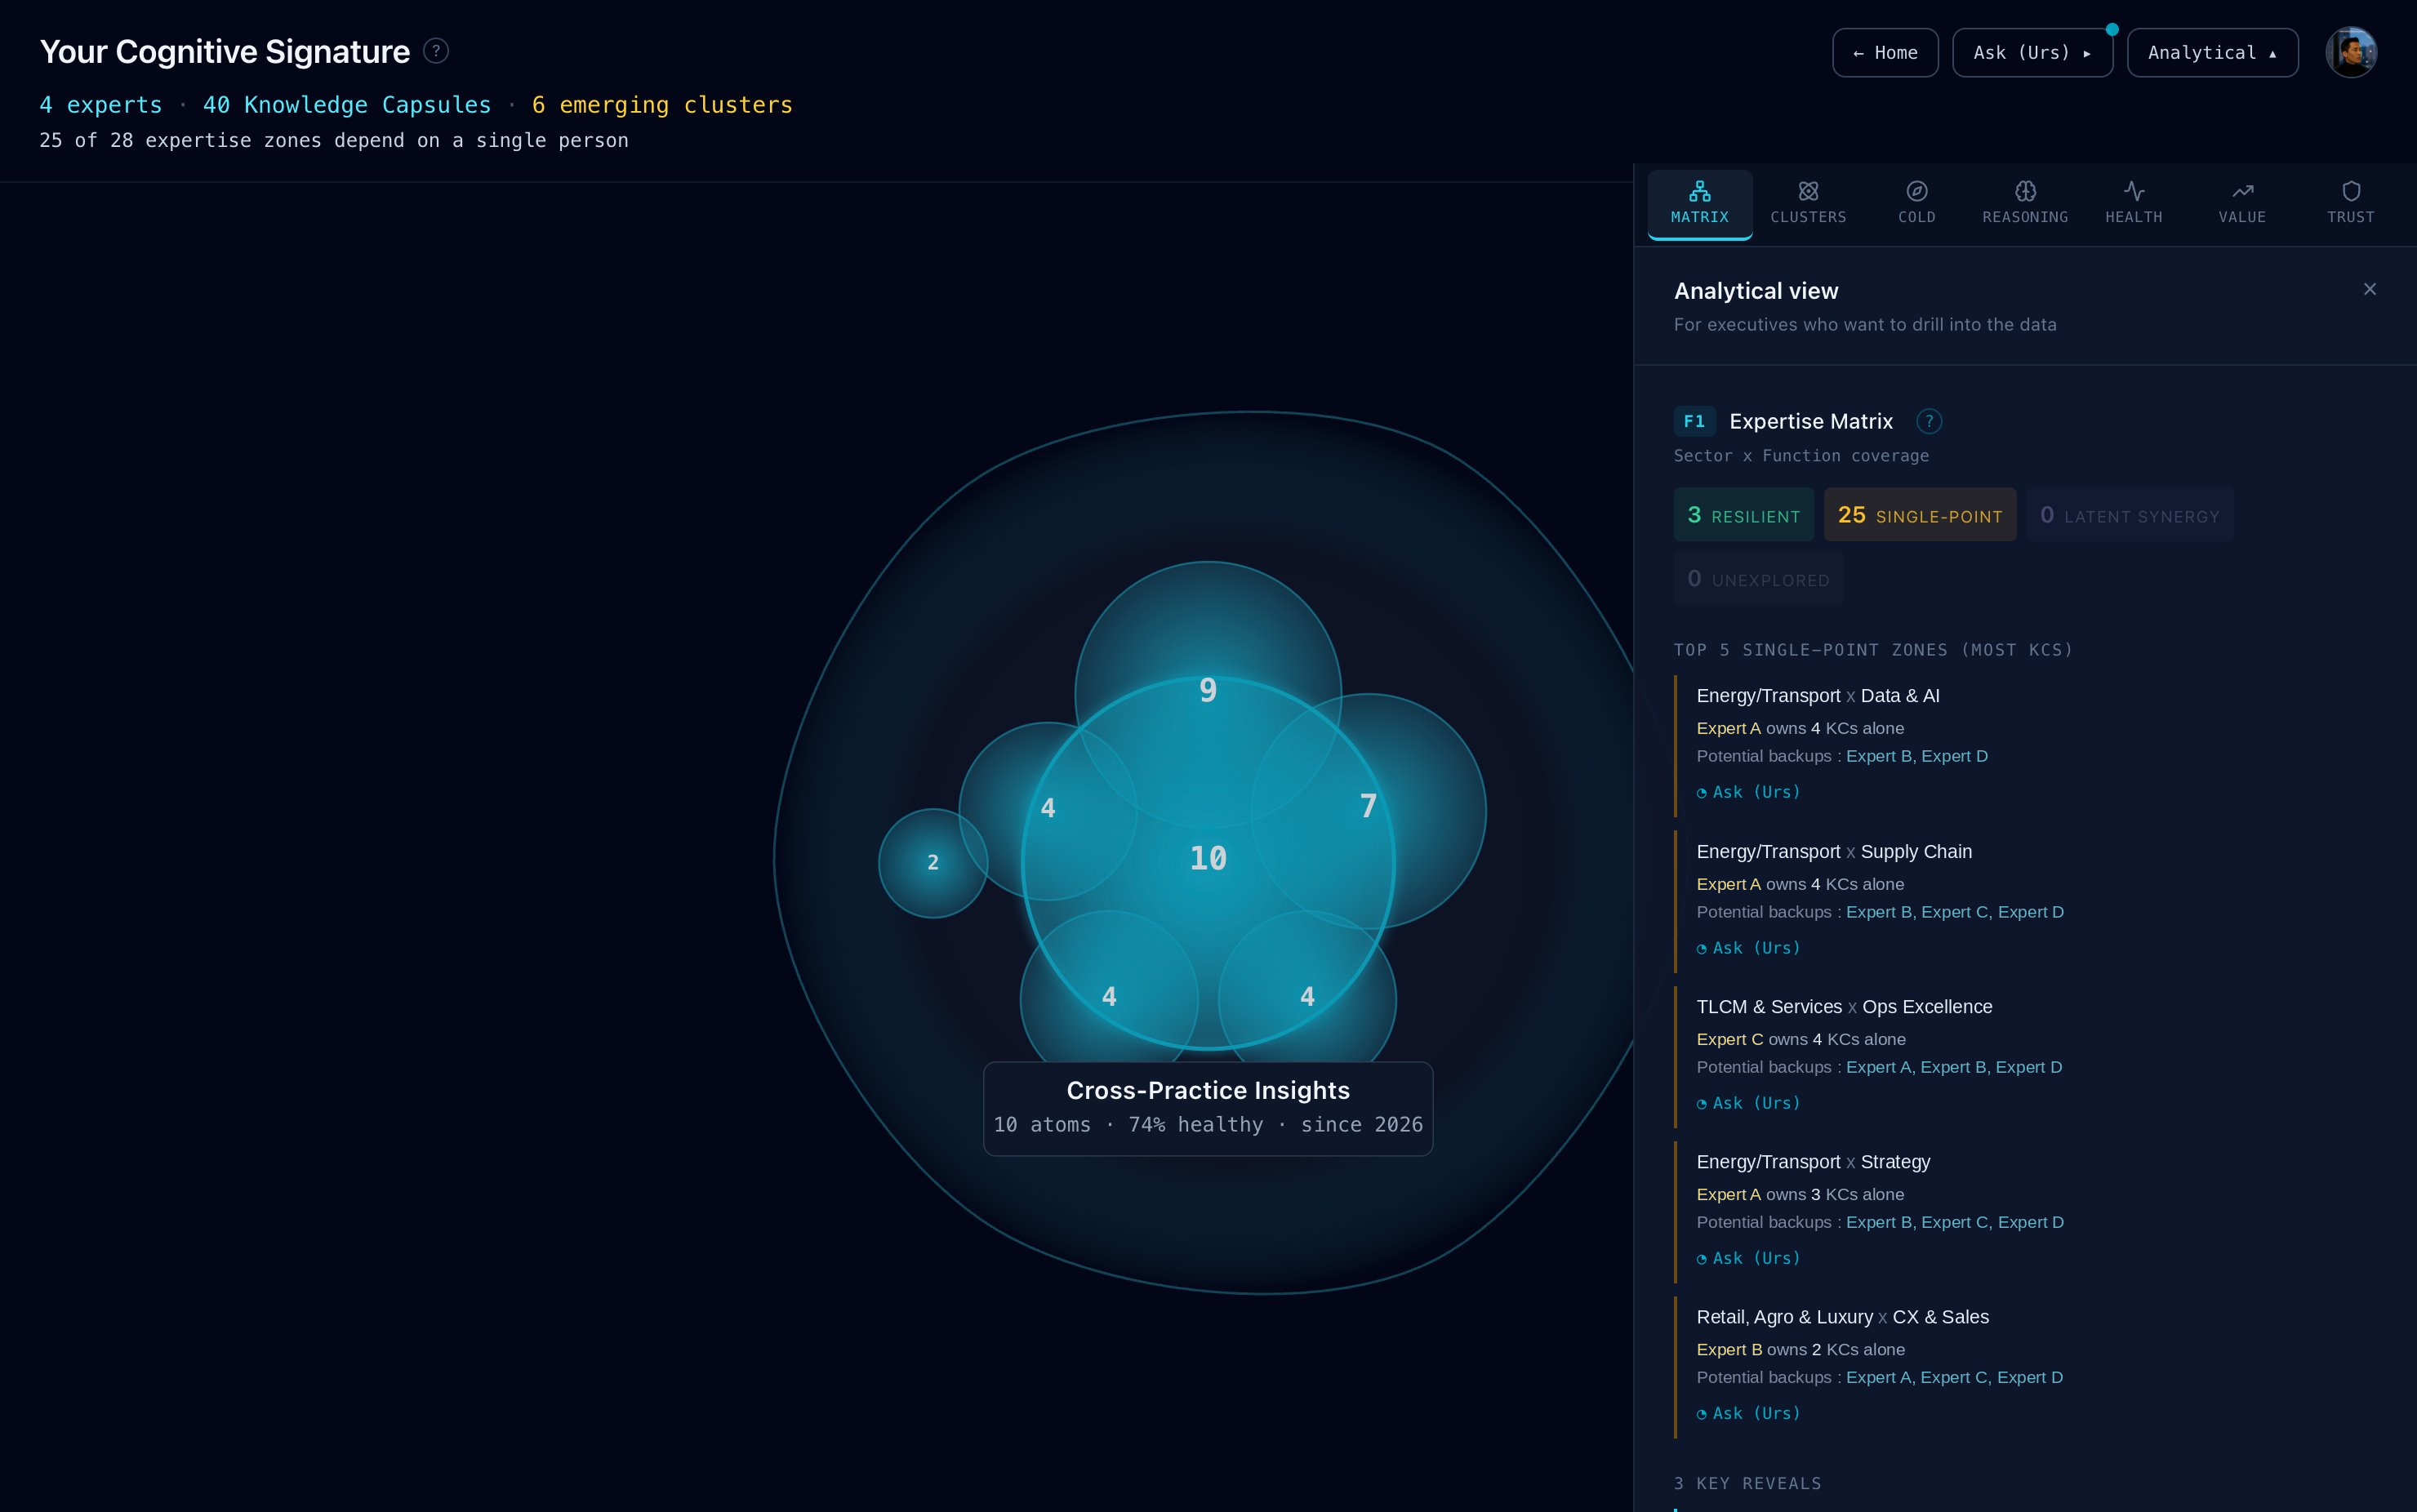This screenshot has height=1512, width=2417.
Task: Click '6 emerging clusters' in the header
Action: pyautogui.click(x=662, y=105)
